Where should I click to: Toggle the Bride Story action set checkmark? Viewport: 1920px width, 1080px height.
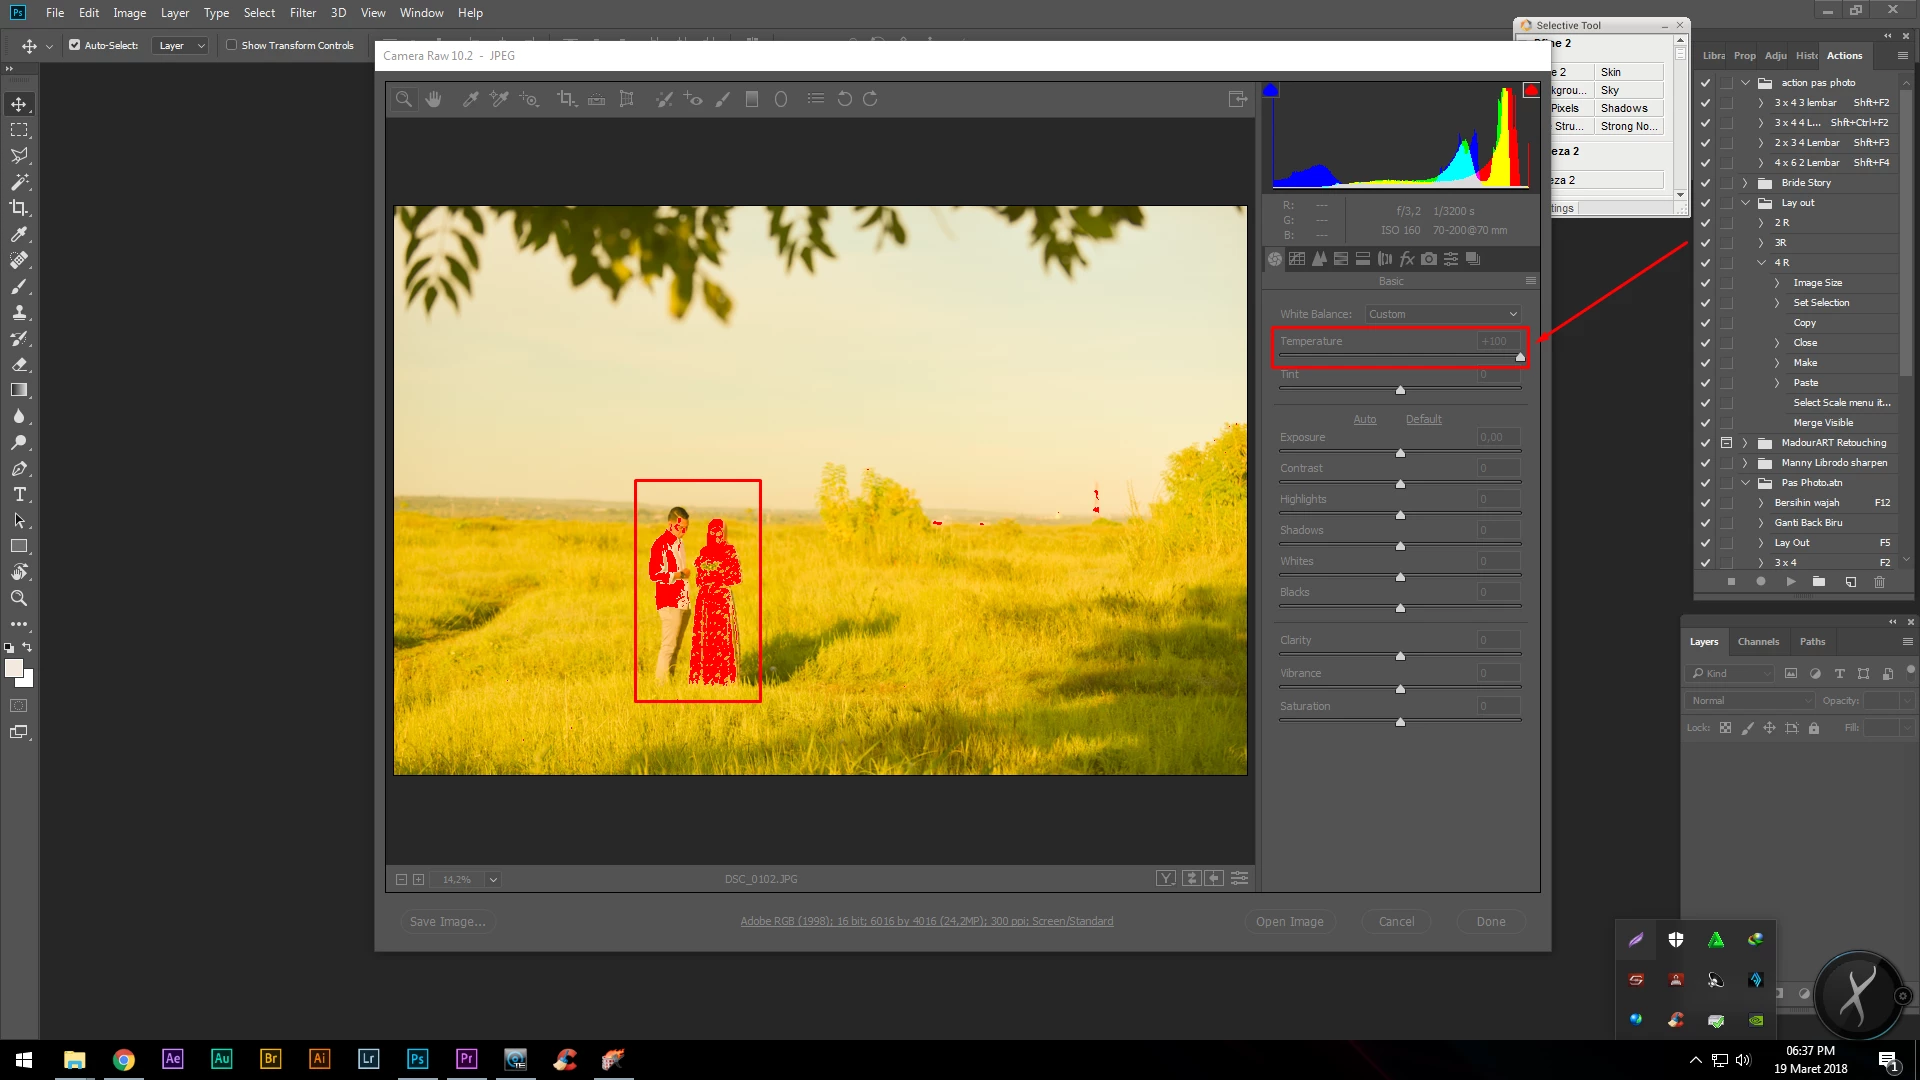(x=1706, y=183)
